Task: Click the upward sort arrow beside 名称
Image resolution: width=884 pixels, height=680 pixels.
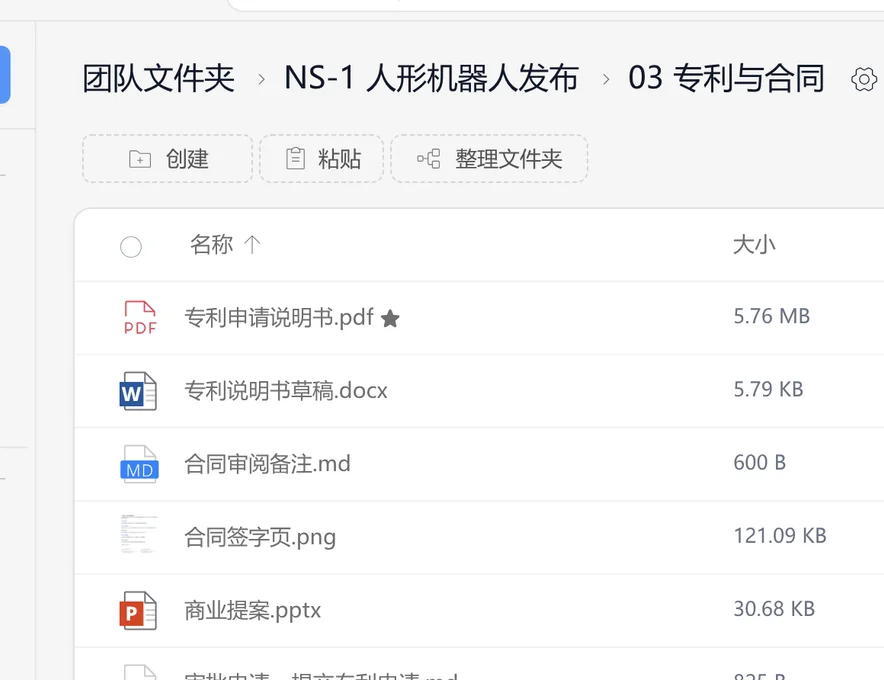Action: pyautogui.click(x=252, y=245)
